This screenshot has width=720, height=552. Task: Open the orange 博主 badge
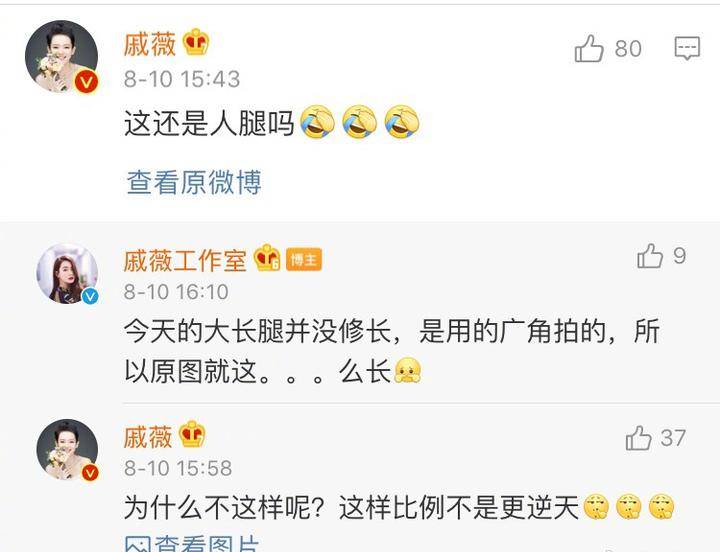(x=304, y=260)
